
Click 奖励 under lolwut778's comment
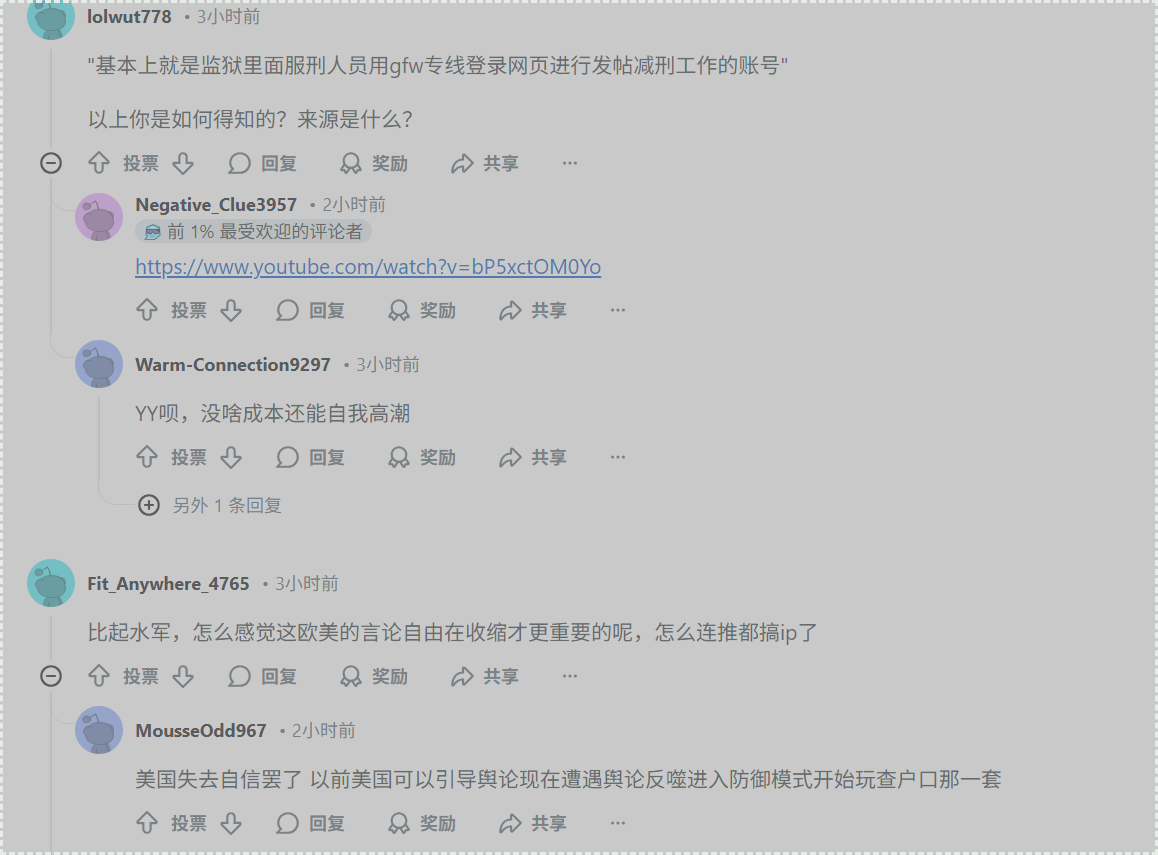pos(374,162)
